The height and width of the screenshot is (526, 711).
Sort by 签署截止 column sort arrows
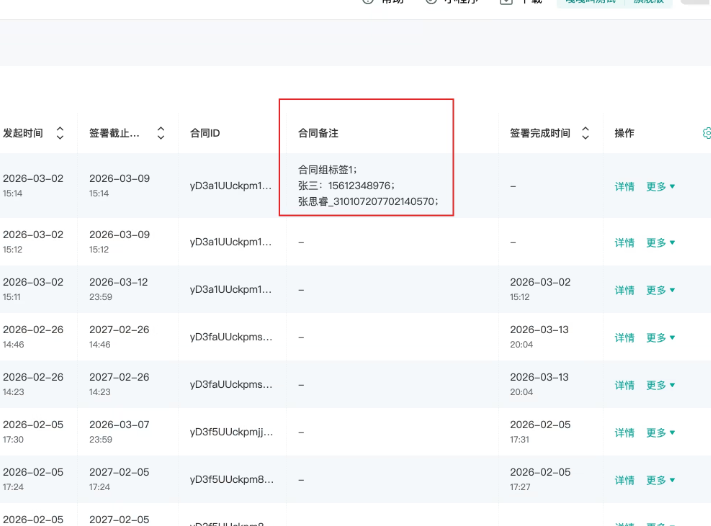click(x=161, y=133)
